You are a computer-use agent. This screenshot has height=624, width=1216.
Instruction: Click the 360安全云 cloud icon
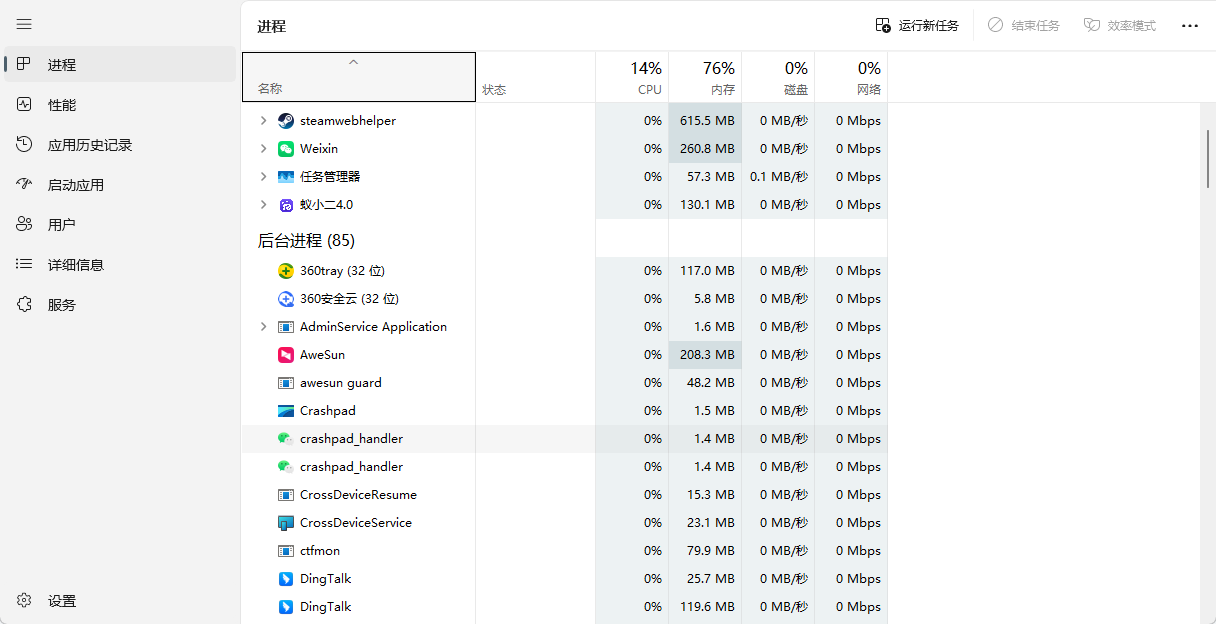pos(286,299)
